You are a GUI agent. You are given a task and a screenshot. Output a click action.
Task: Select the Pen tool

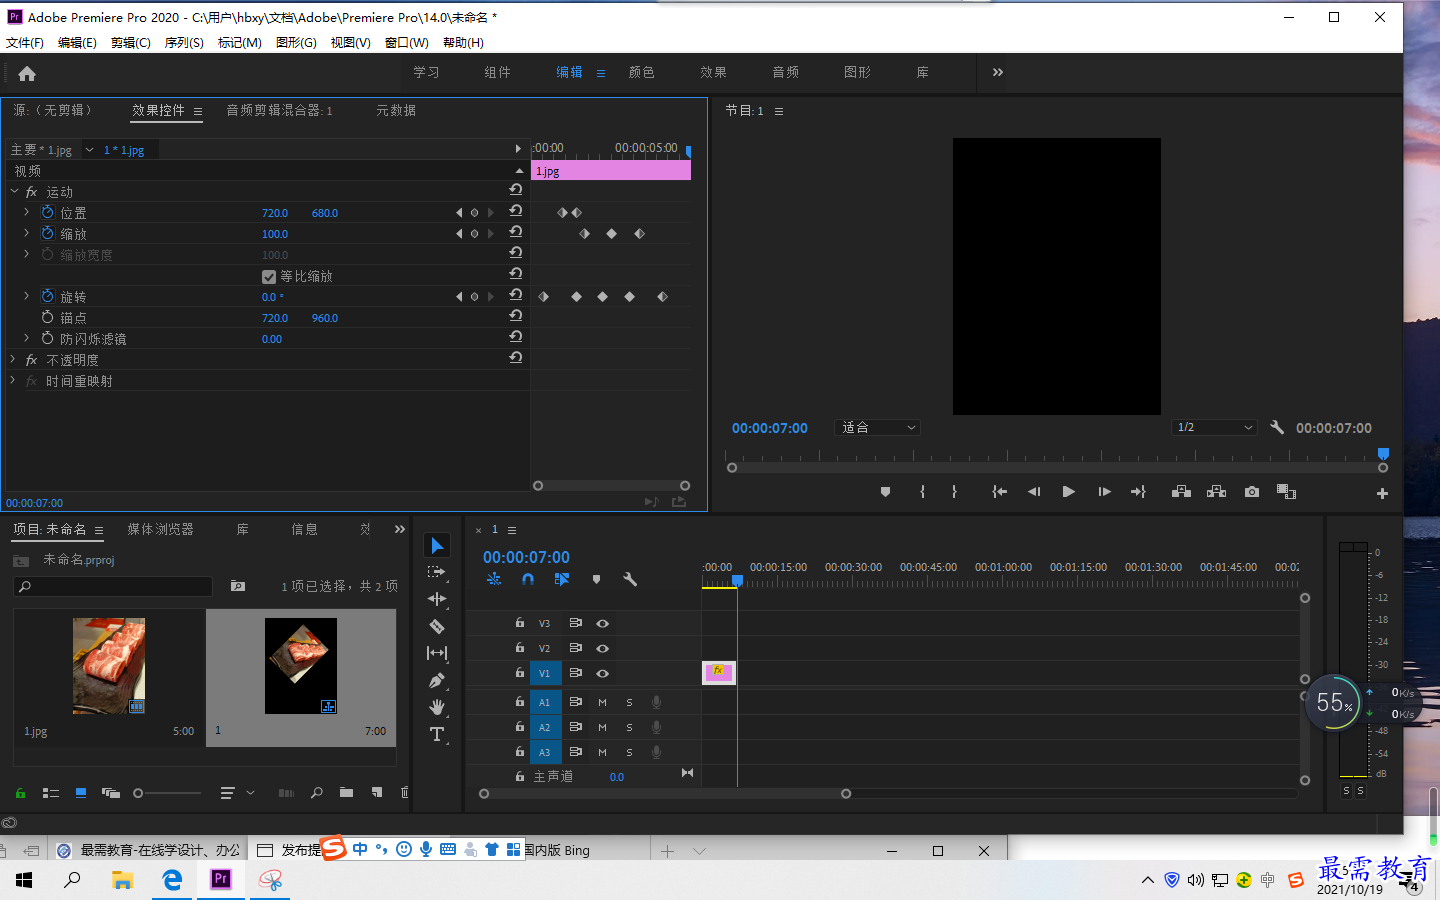tap(437, 680)
